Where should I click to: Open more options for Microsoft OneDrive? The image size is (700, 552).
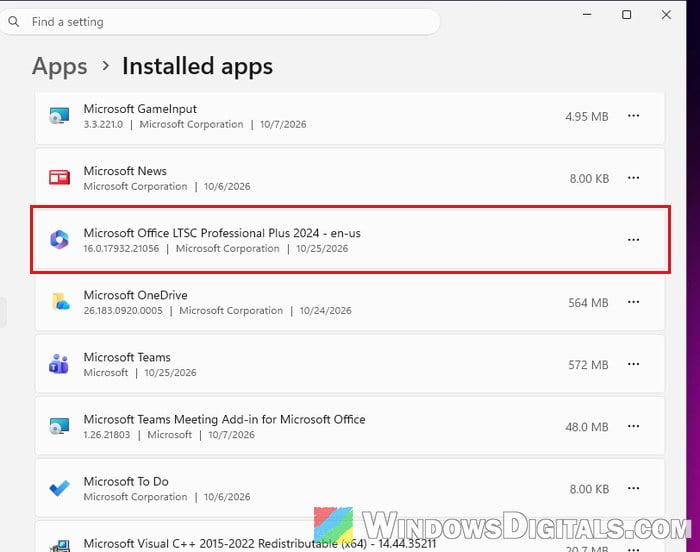pos(633,302)
